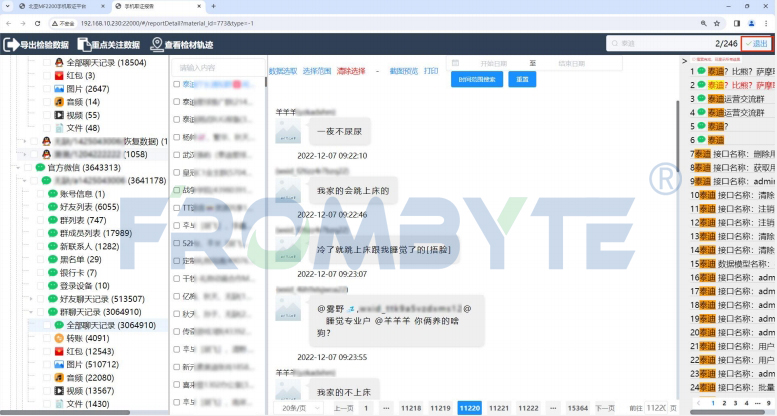Viewport: 777px width, 416px height.
Task: Click the browser profile avatar icon
Action: point(751,23)
